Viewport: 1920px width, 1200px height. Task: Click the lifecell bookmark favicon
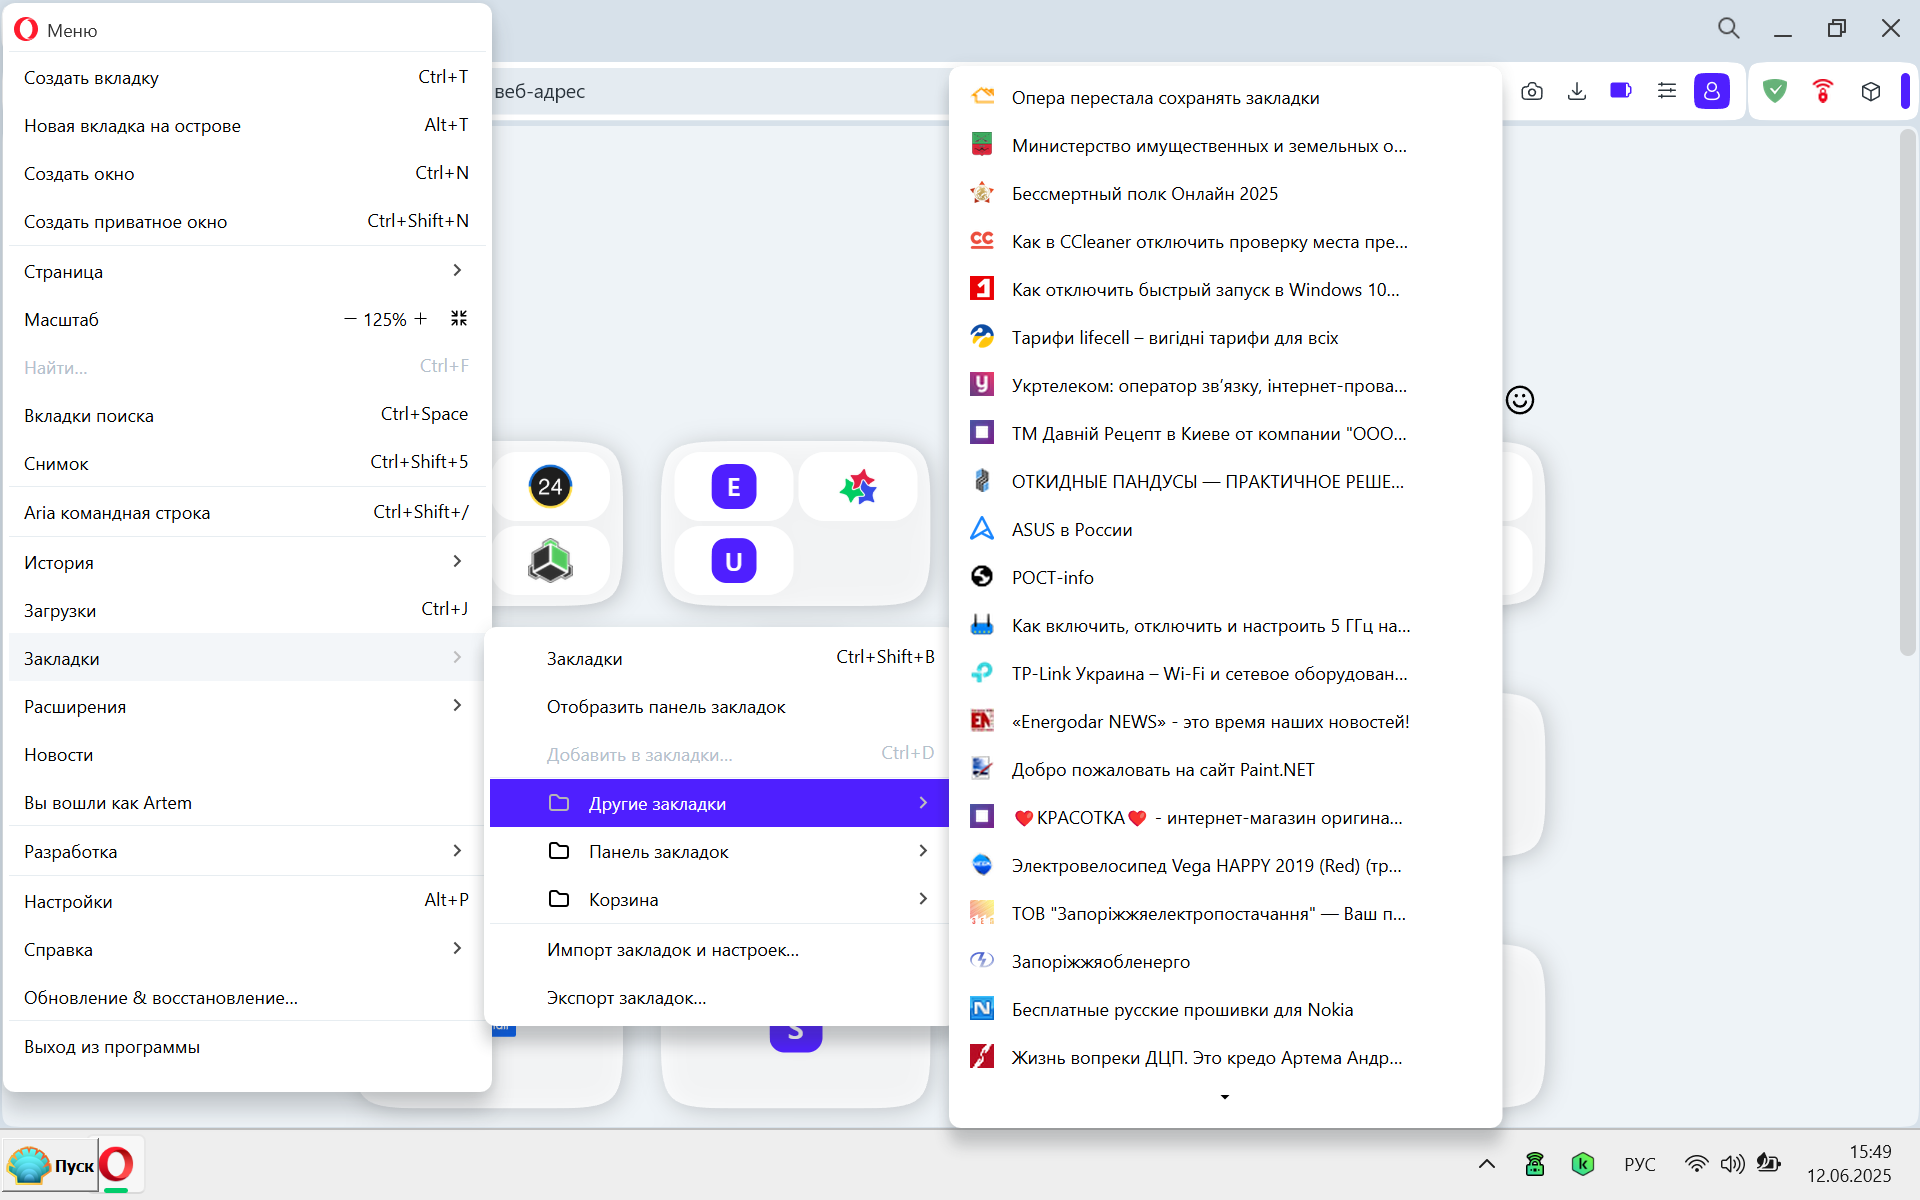982,336
